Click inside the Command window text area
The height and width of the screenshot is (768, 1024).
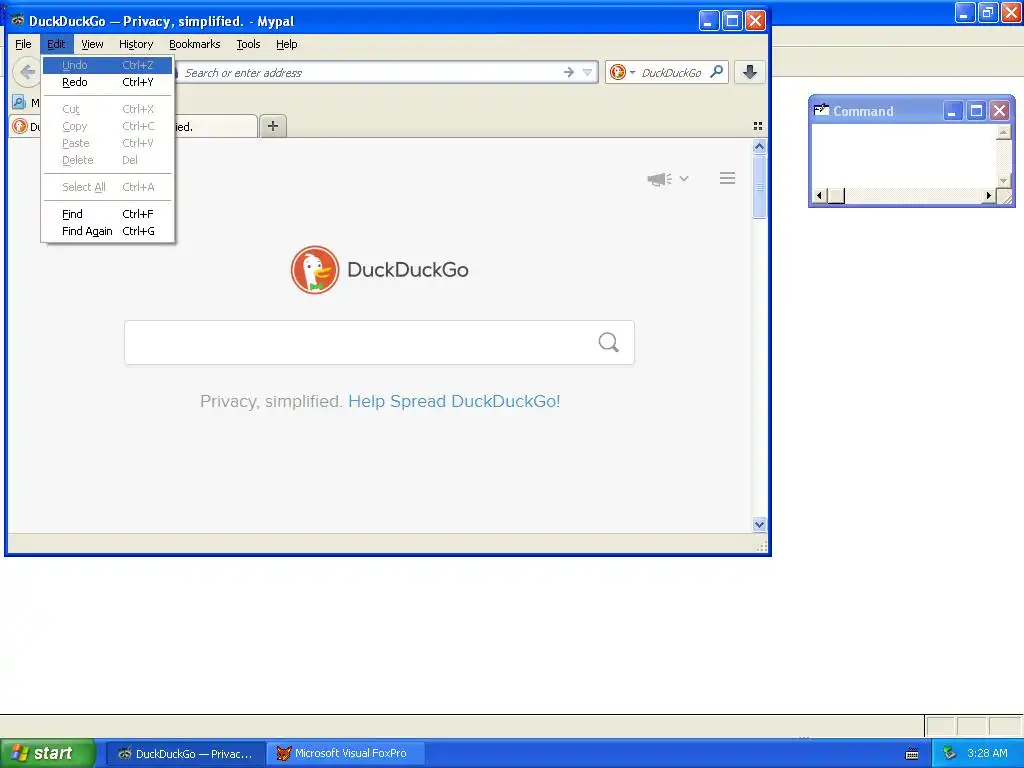tap(904, 155)
